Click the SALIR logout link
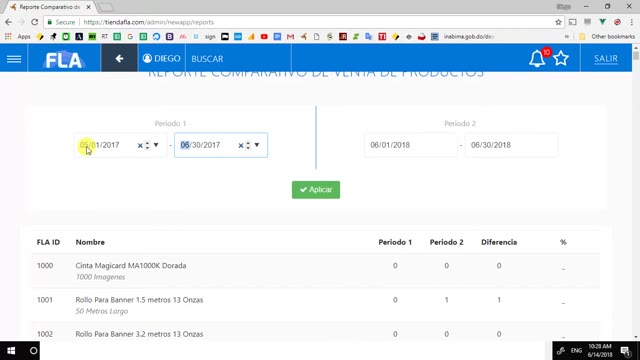640x360 pixels. [x=606, y=58]
